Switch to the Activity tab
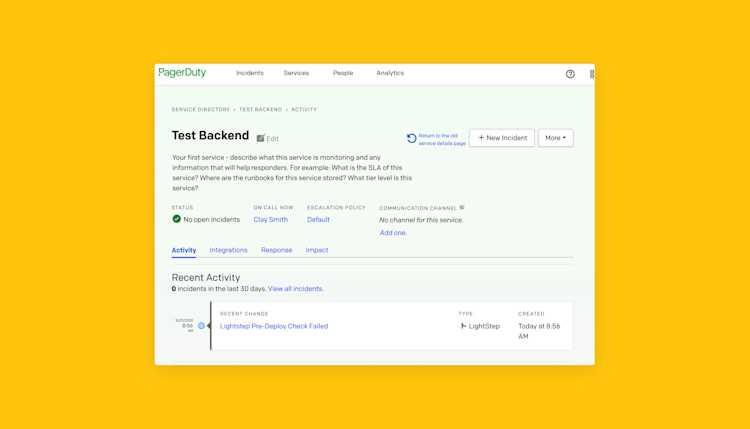This screenshot has height=429, width=750. [184, 250]
